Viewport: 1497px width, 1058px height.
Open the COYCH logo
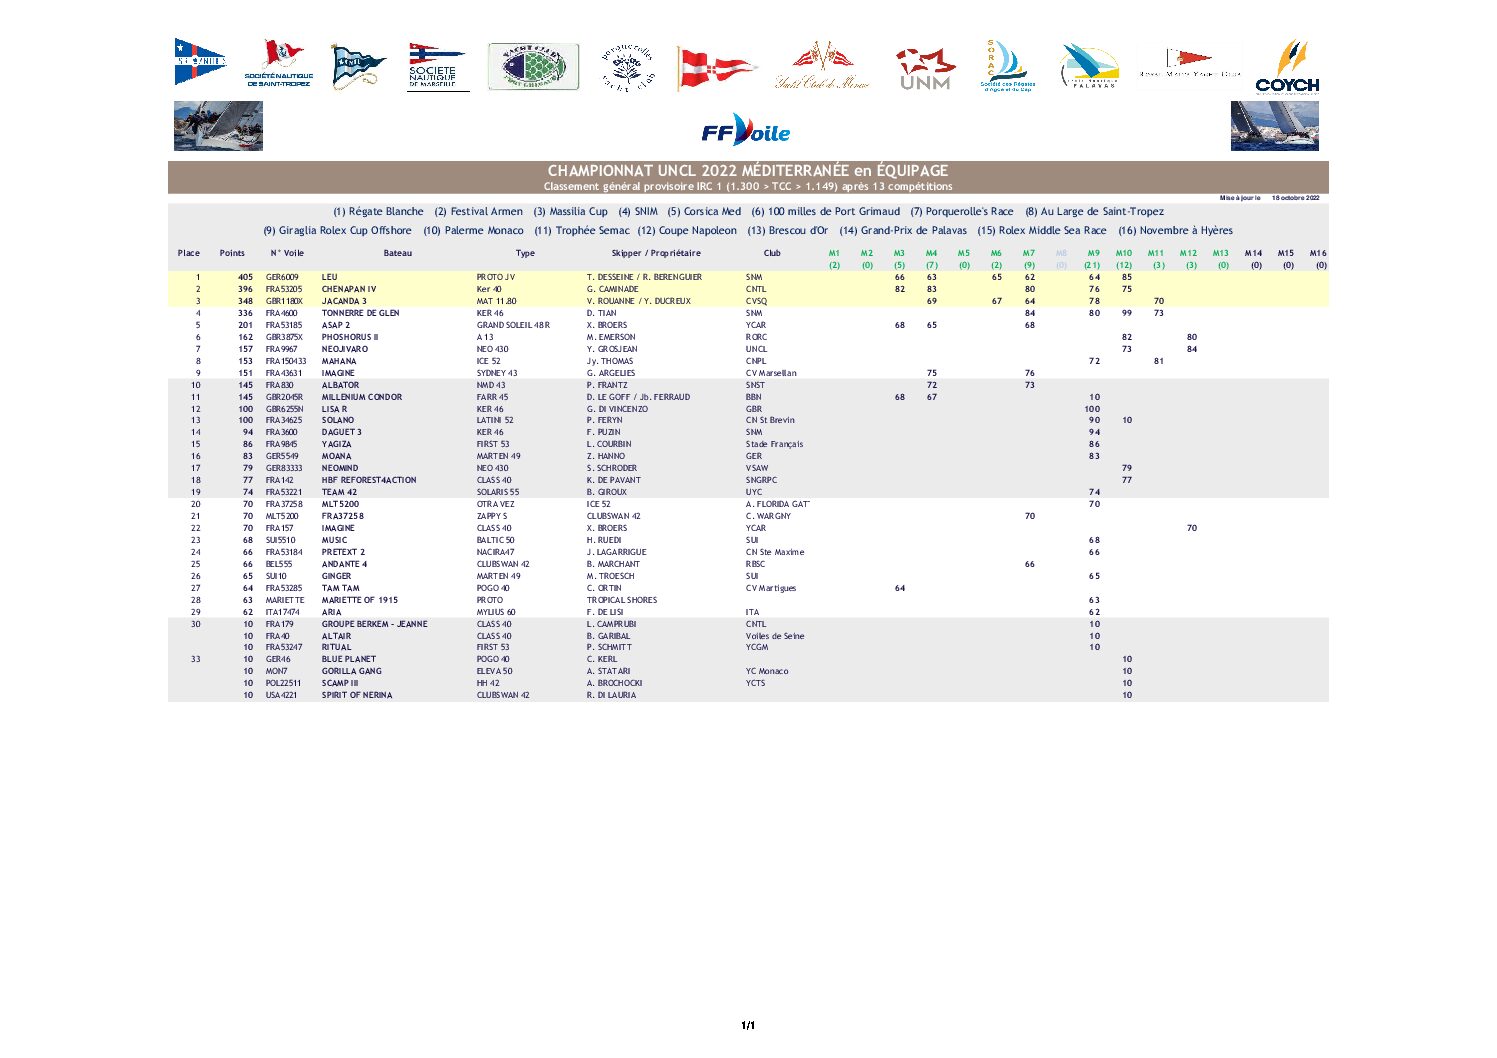(1287, 67)
